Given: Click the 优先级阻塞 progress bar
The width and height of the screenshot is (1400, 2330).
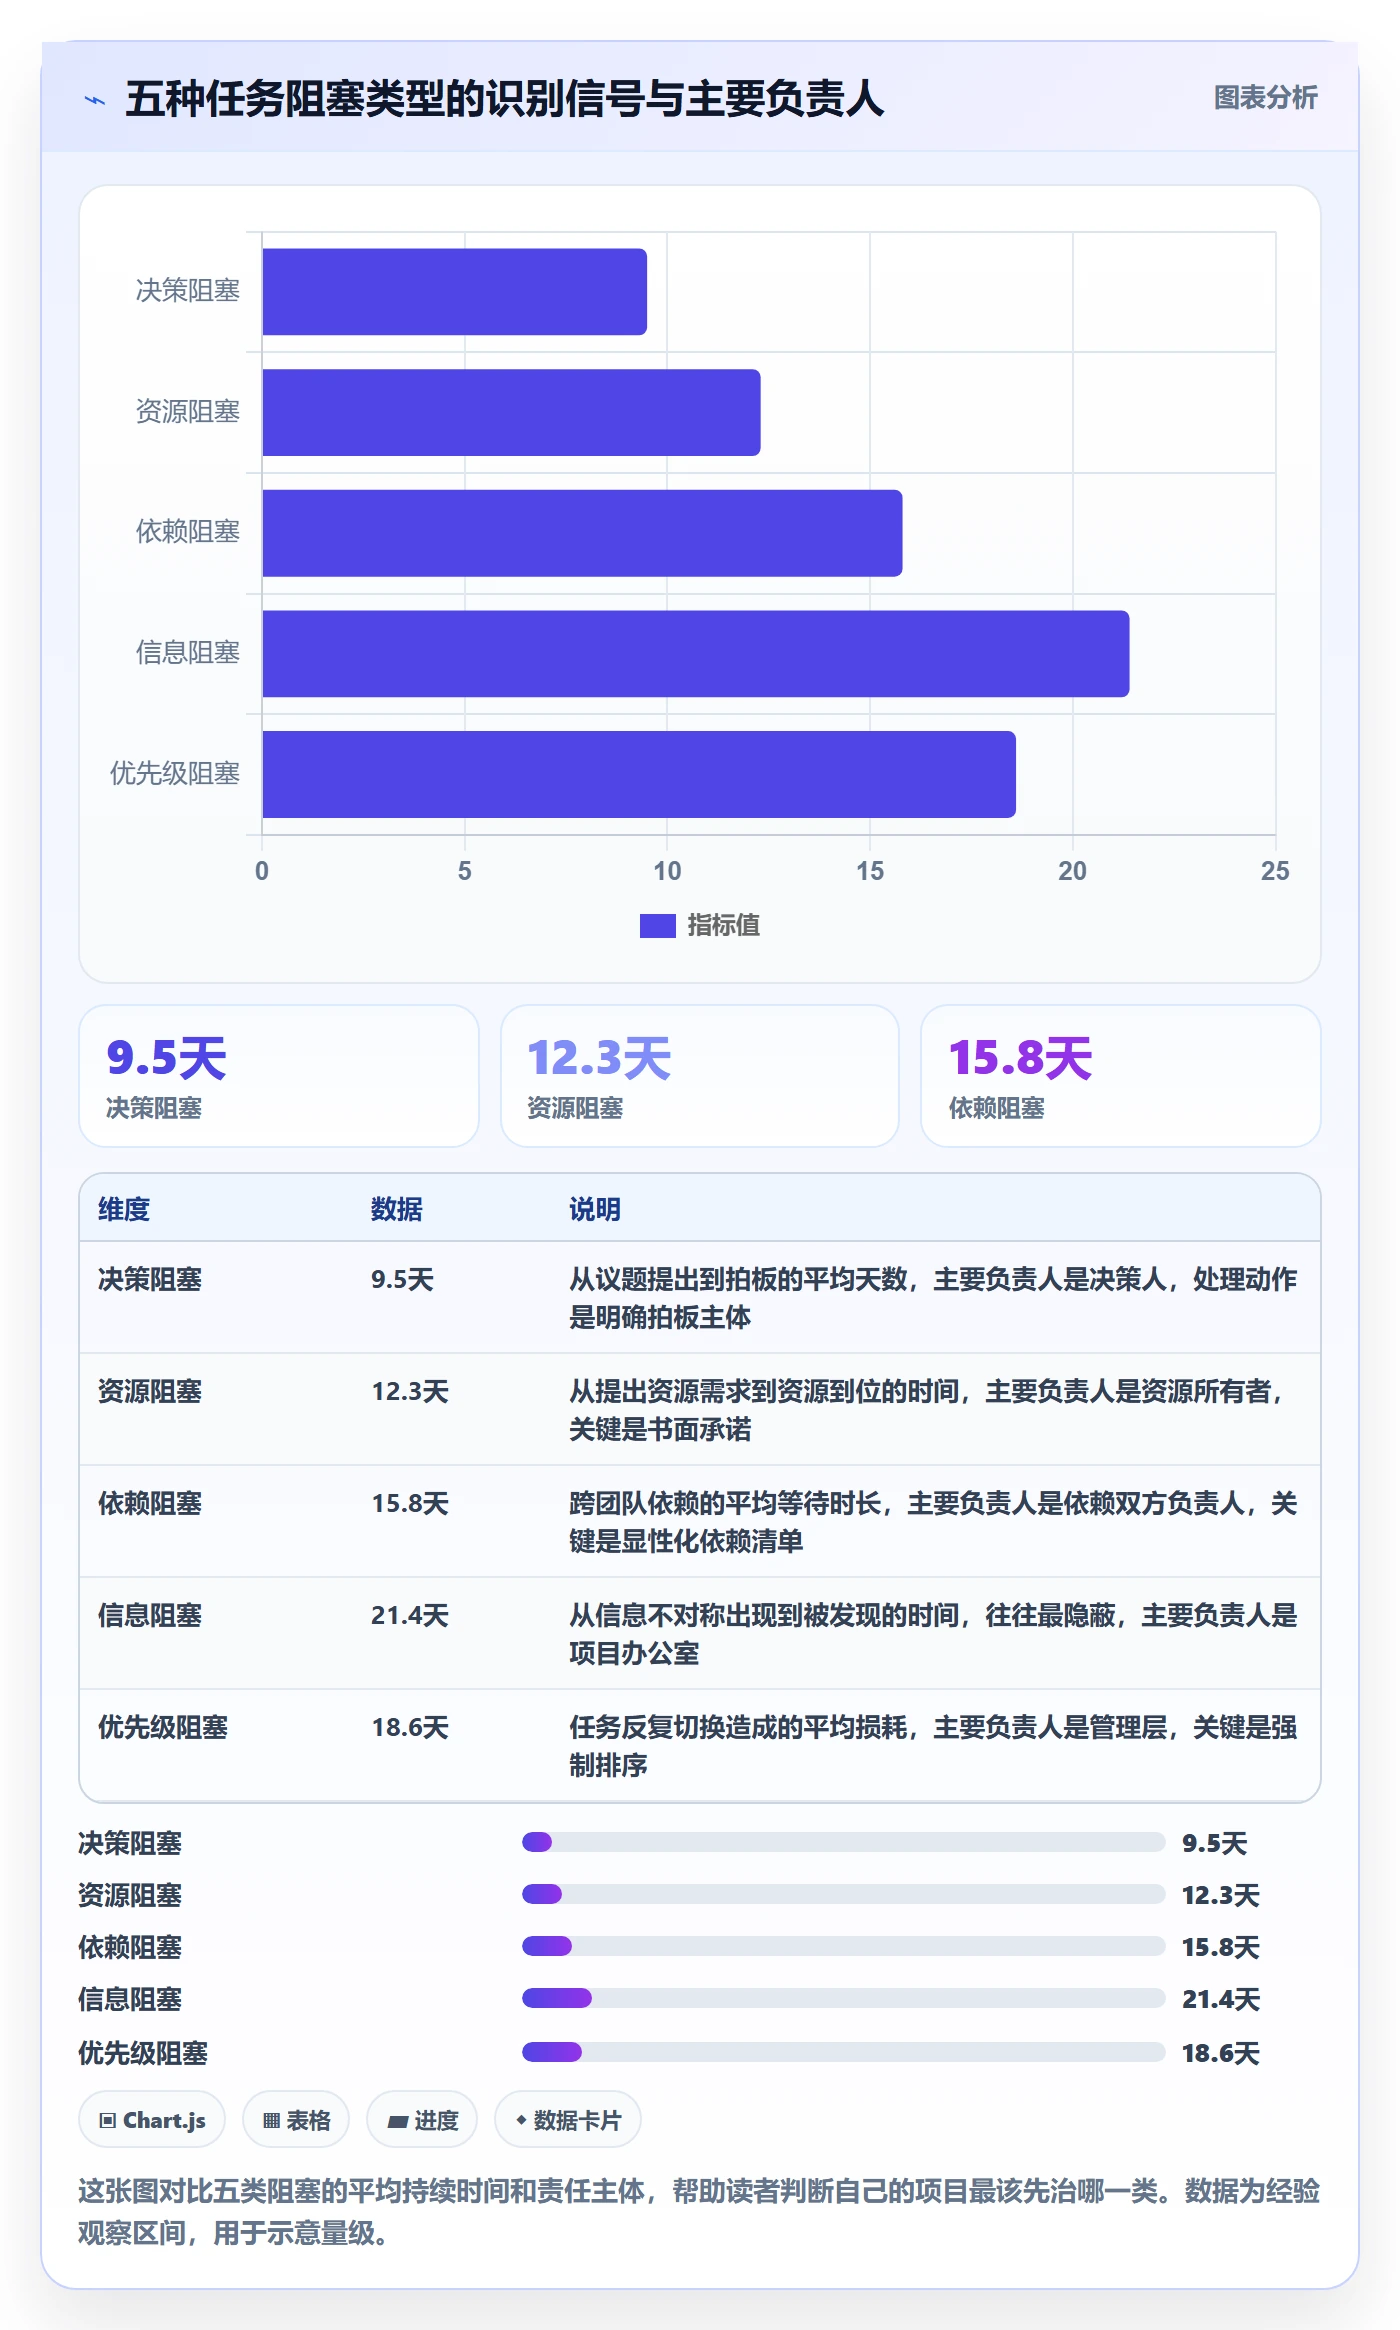Looking at the screenshot, I should coord(843,2052).
